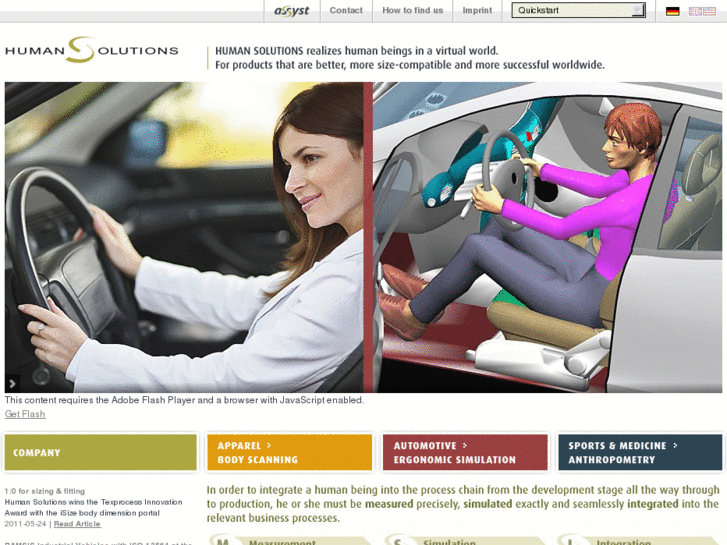The image size is (727, 545).
Task: Expand the Quickstart dropdown
Action: pyautogui.click(x=578, y=10)
